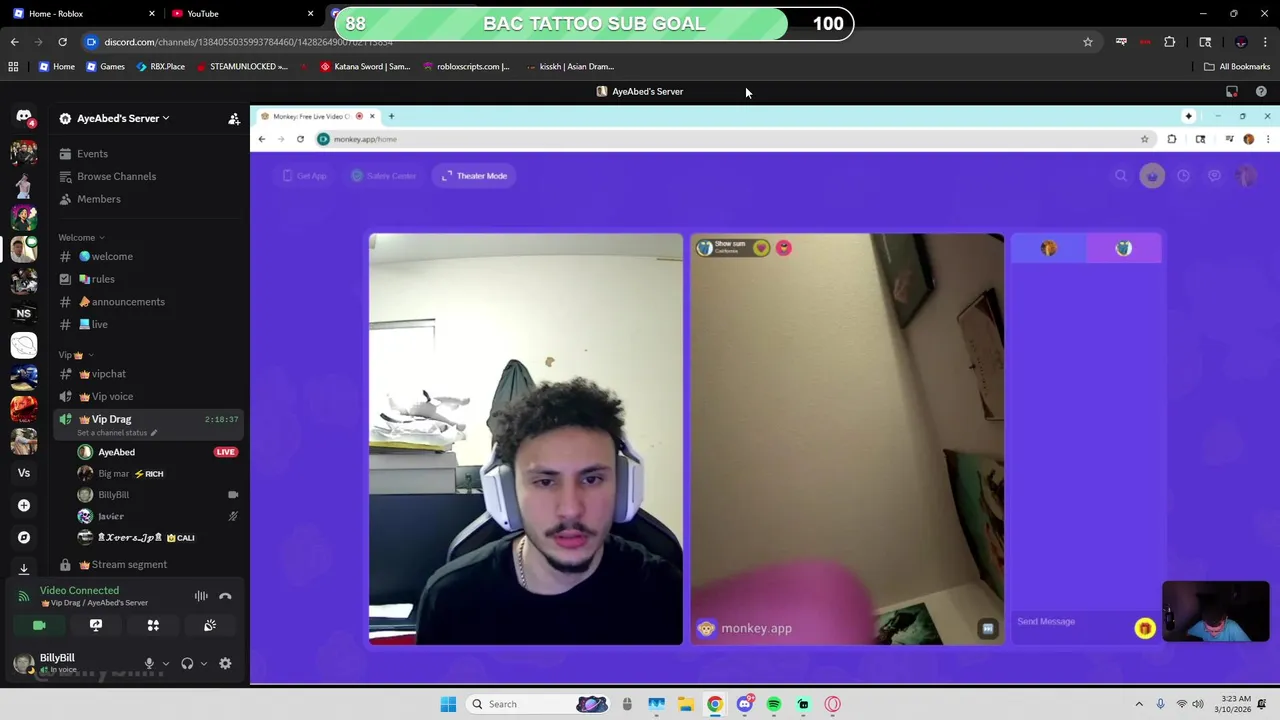Show hidden system tray icons chevron
Screen dimensions: 1280x720
click(x=1138, y=704)
